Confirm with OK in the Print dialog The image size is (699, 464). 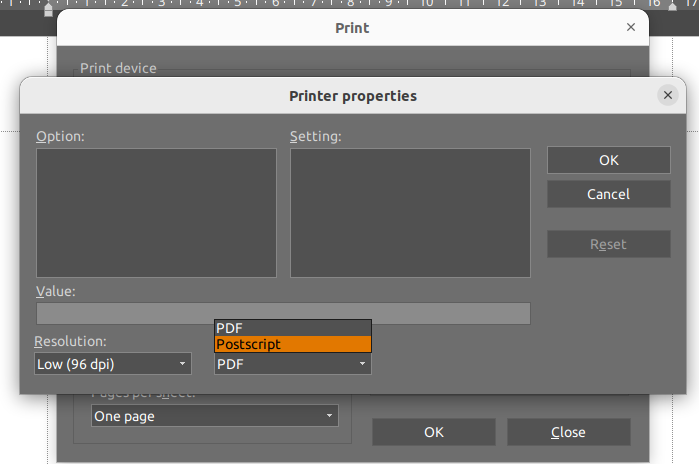click(x=433, y=432)
